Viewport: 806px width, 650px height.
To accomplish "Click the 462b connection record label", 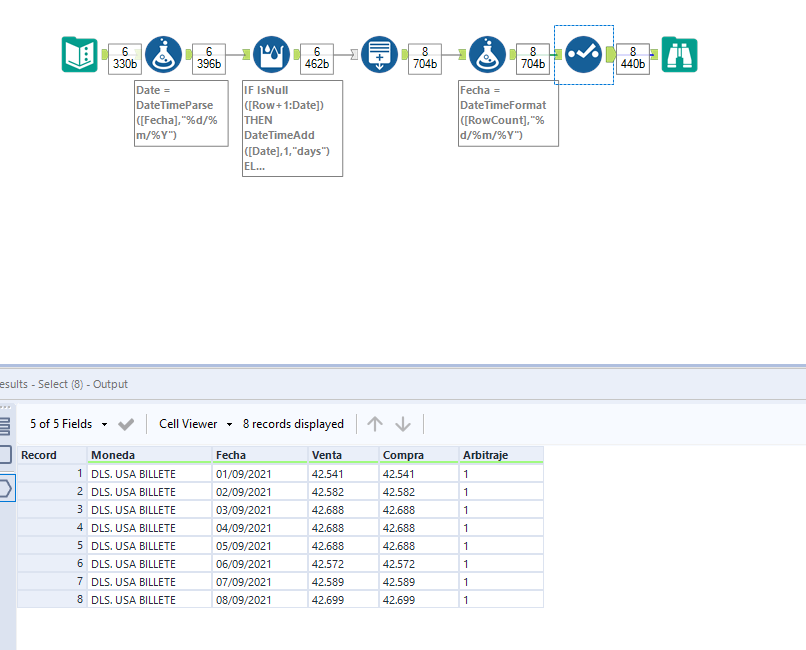I will pyautogui.click(x=317, y=59).
